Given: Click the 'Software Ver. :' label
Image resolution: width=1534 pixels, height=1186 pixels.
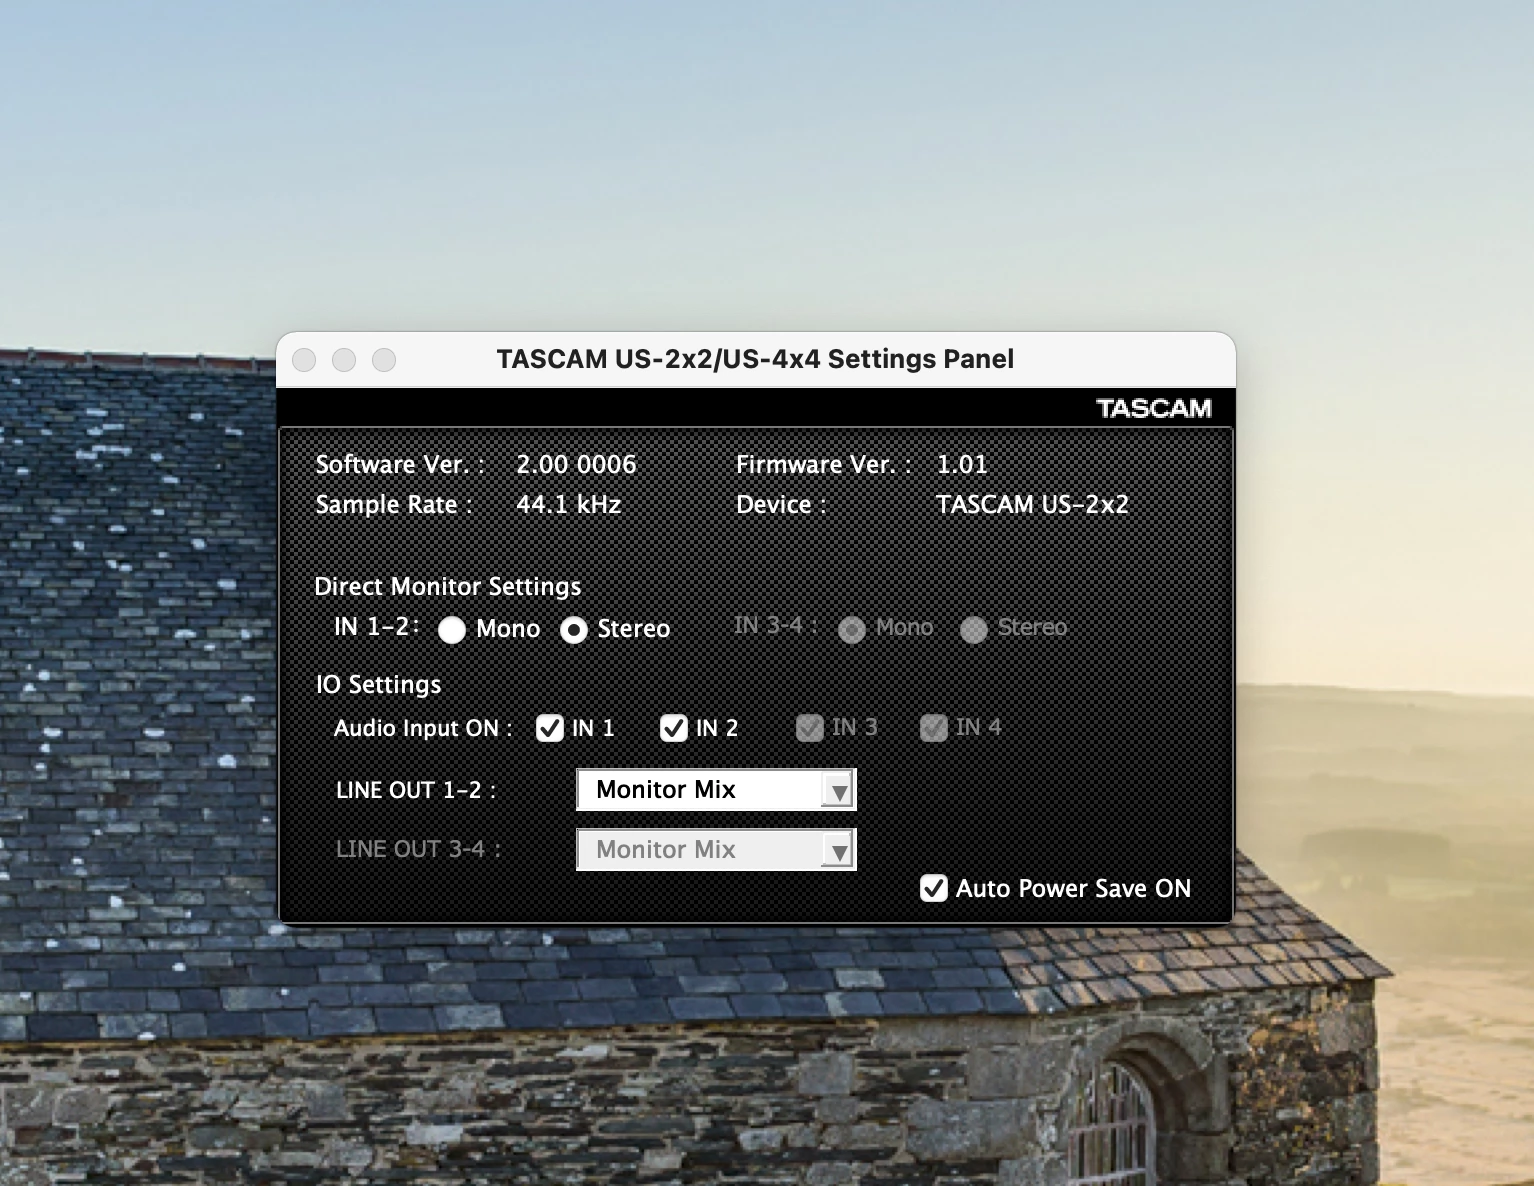Looking at the screenshot, I should (x=400, y=464).
